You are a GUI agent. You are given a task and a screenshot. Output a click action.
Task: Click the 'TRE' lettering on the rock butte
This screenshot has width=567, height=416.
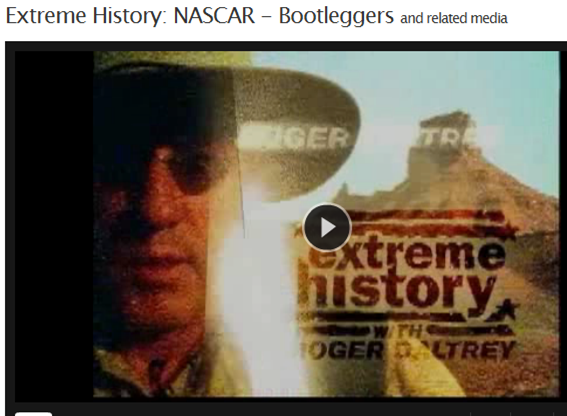tap(448, 137)
